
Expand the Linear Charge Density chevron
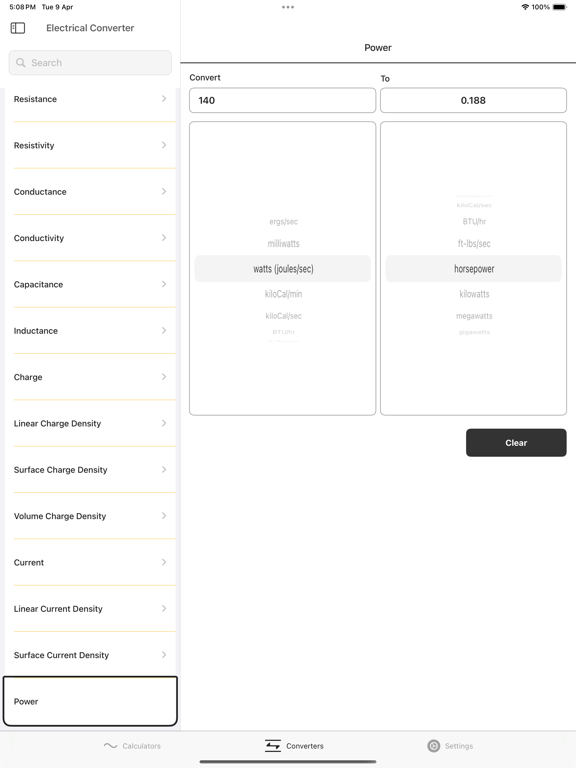tap(164, 423)
